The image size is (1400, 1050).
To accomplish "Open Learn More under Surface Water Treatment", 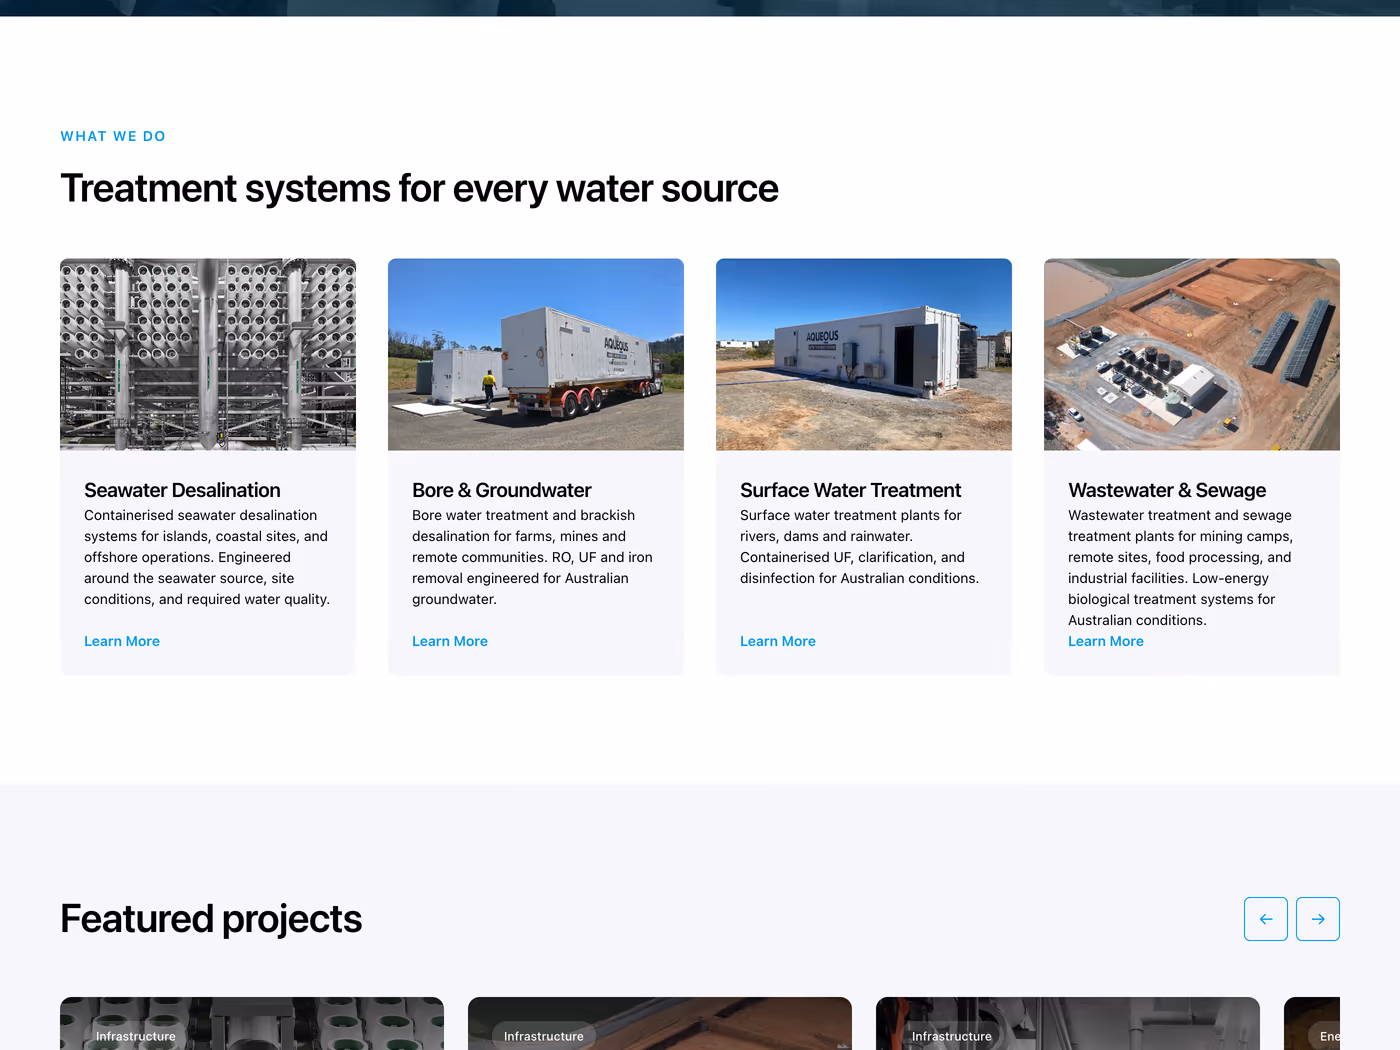I will pos(778,641).
